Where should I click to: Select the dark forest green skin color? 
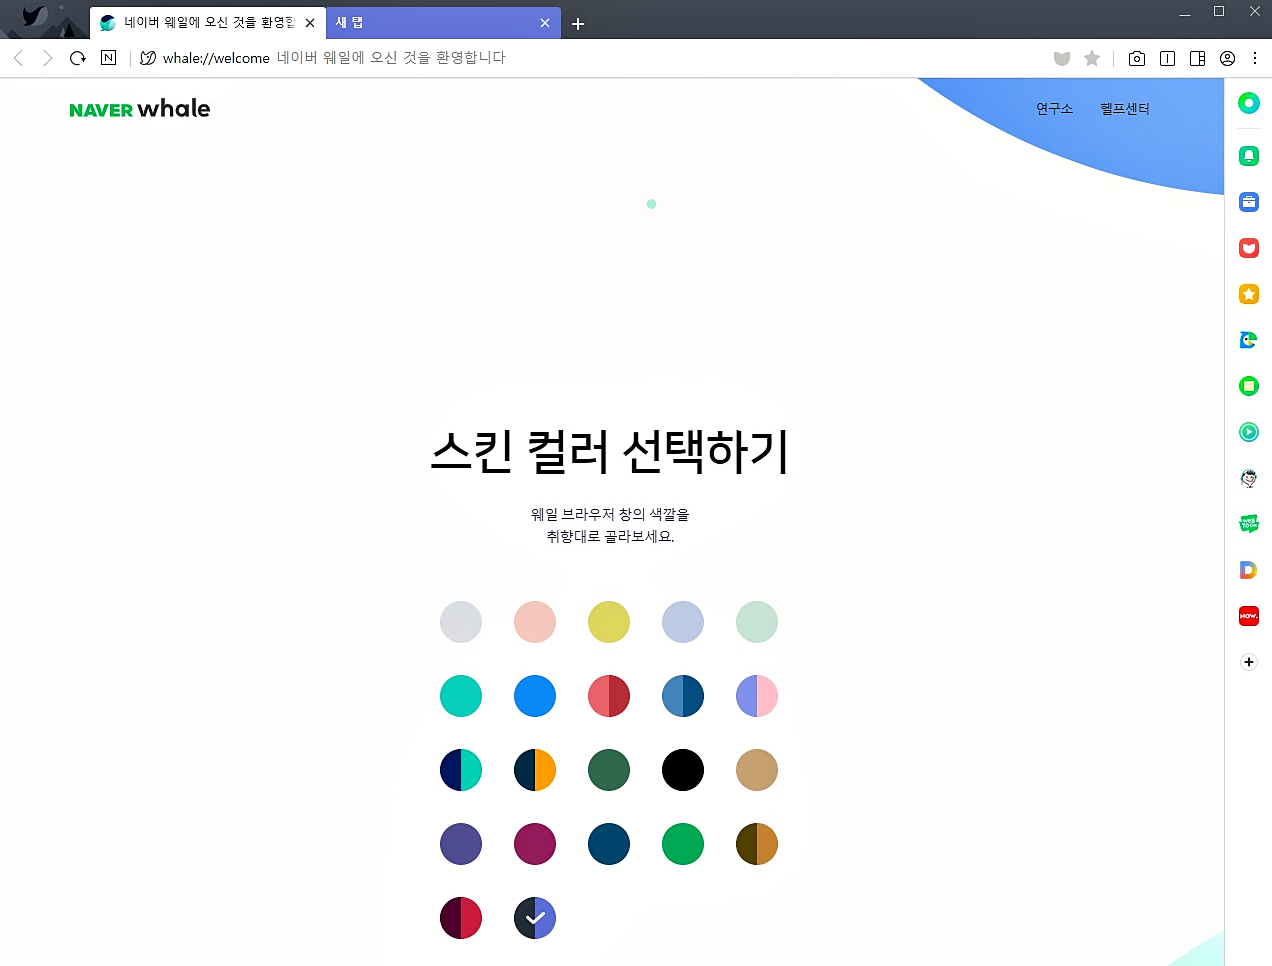609,770
